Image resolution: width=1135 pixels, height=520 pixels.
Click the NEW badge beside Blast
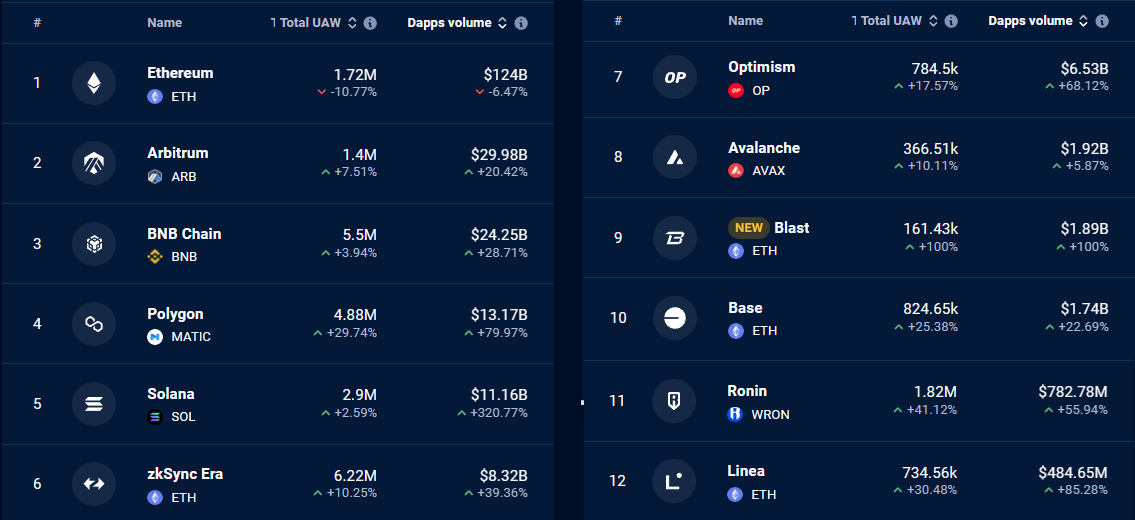point(748,227)
